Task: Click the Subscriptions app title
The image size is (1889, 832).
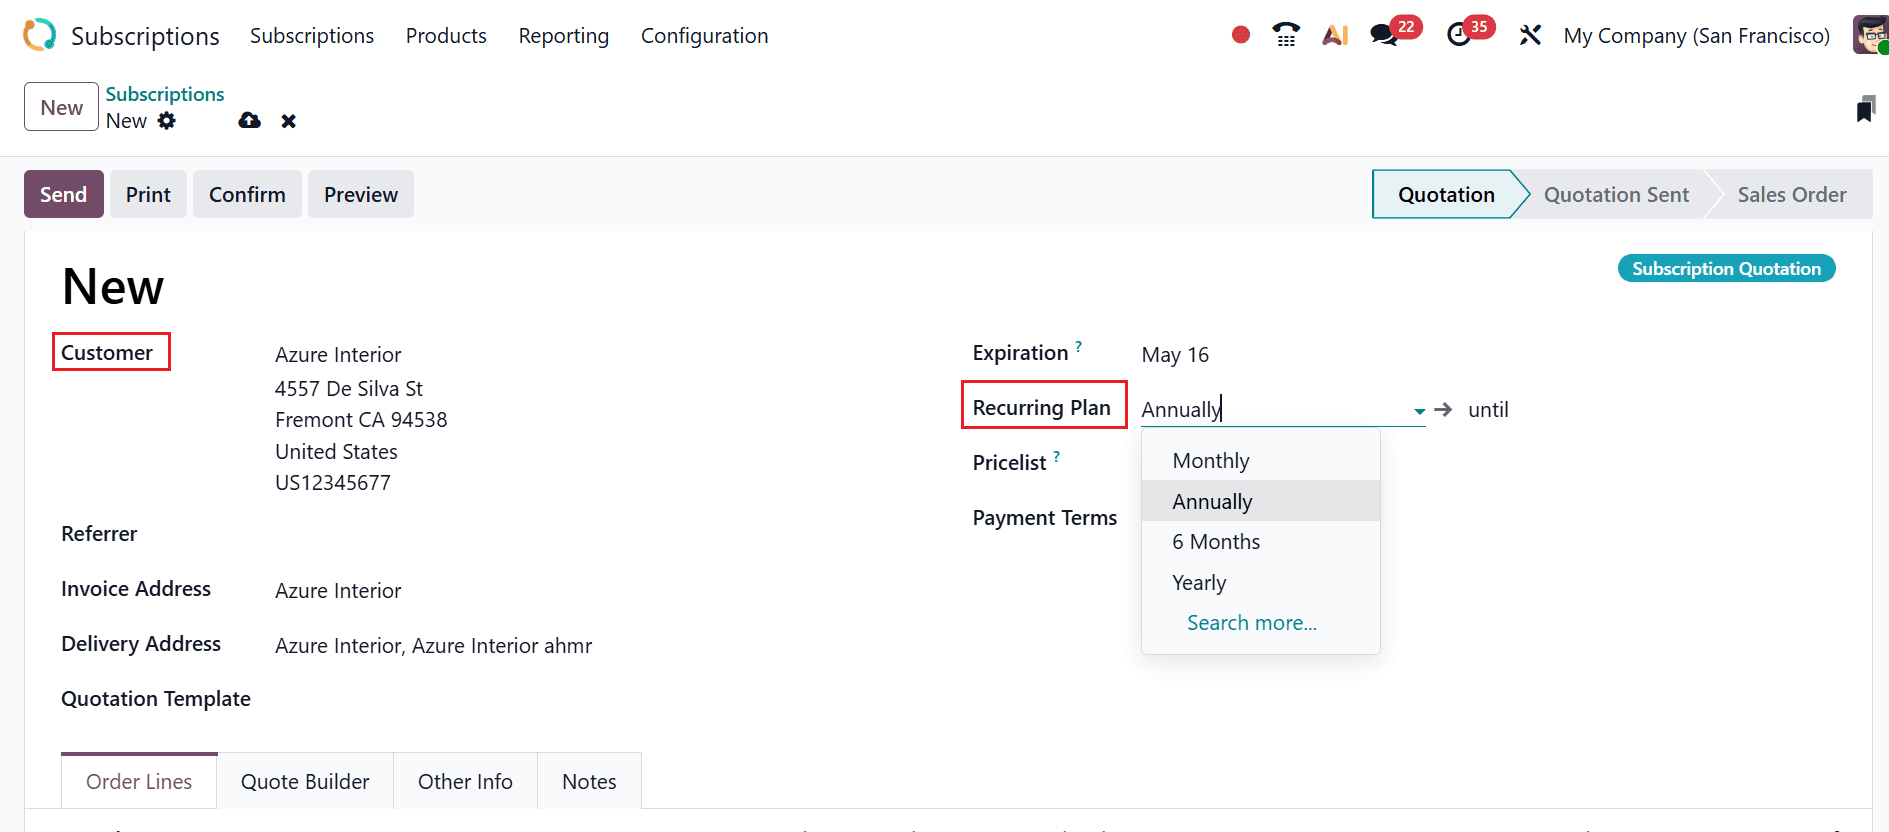Action: click(x=145, y=36)
